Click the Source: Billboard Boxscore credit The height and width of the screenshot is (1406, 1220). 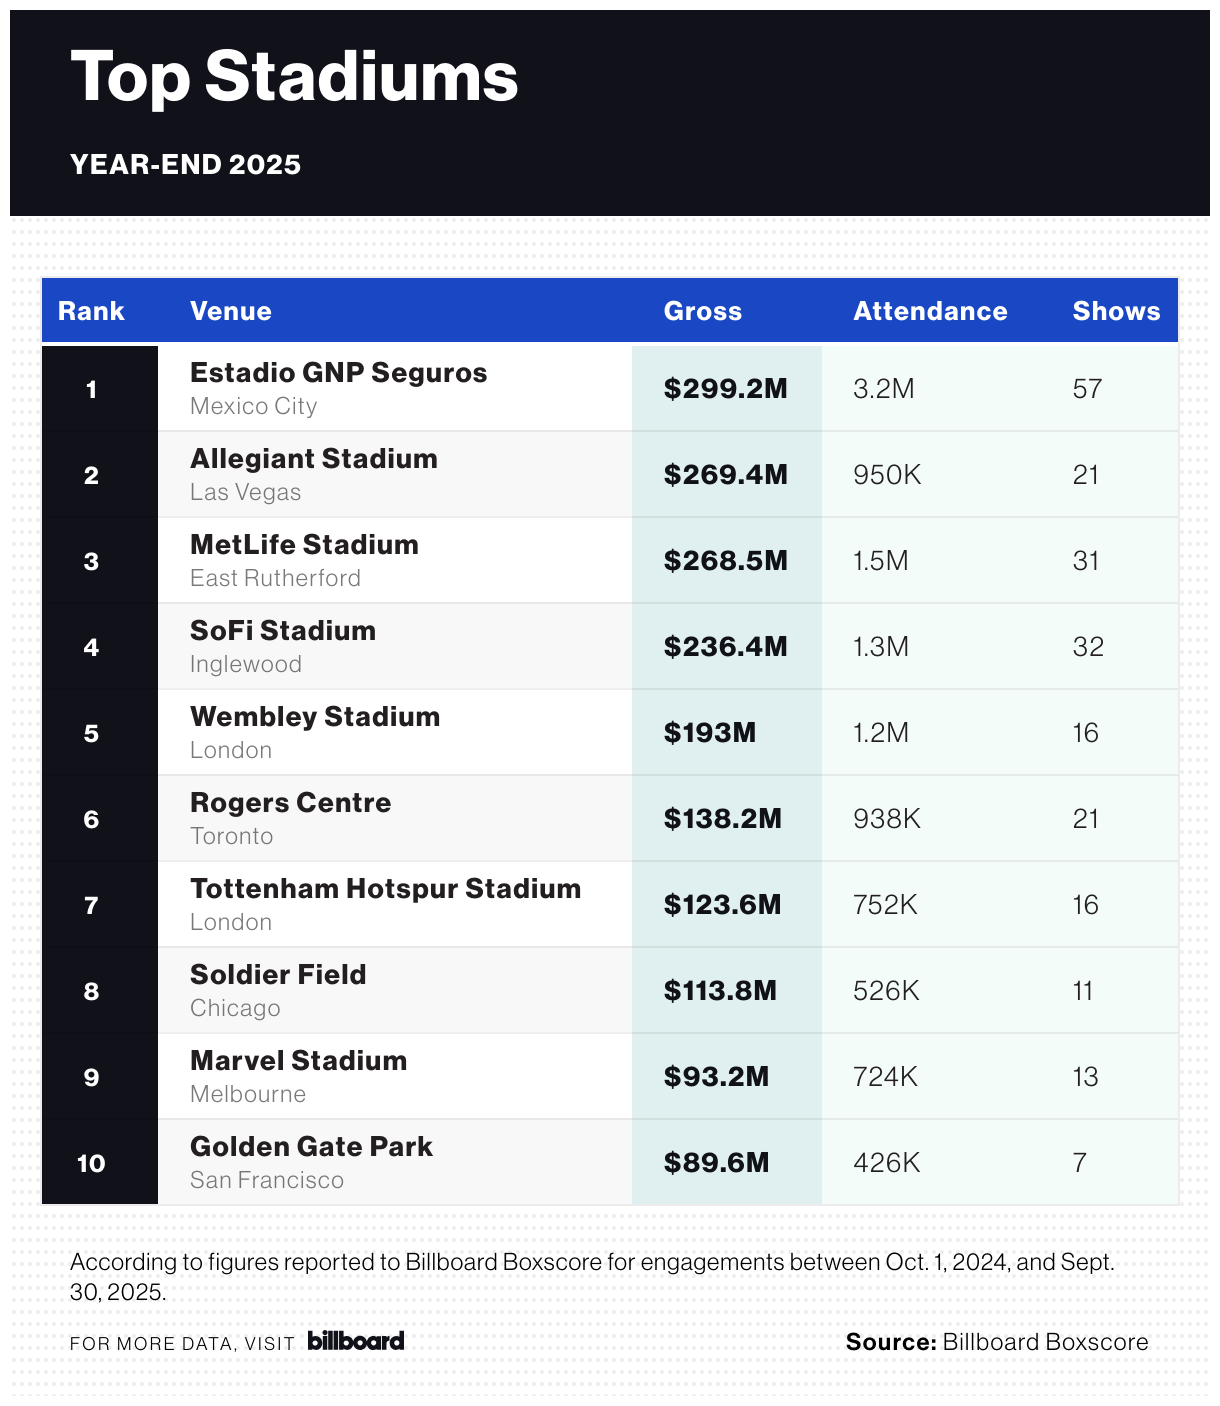tap(997, 1342)
